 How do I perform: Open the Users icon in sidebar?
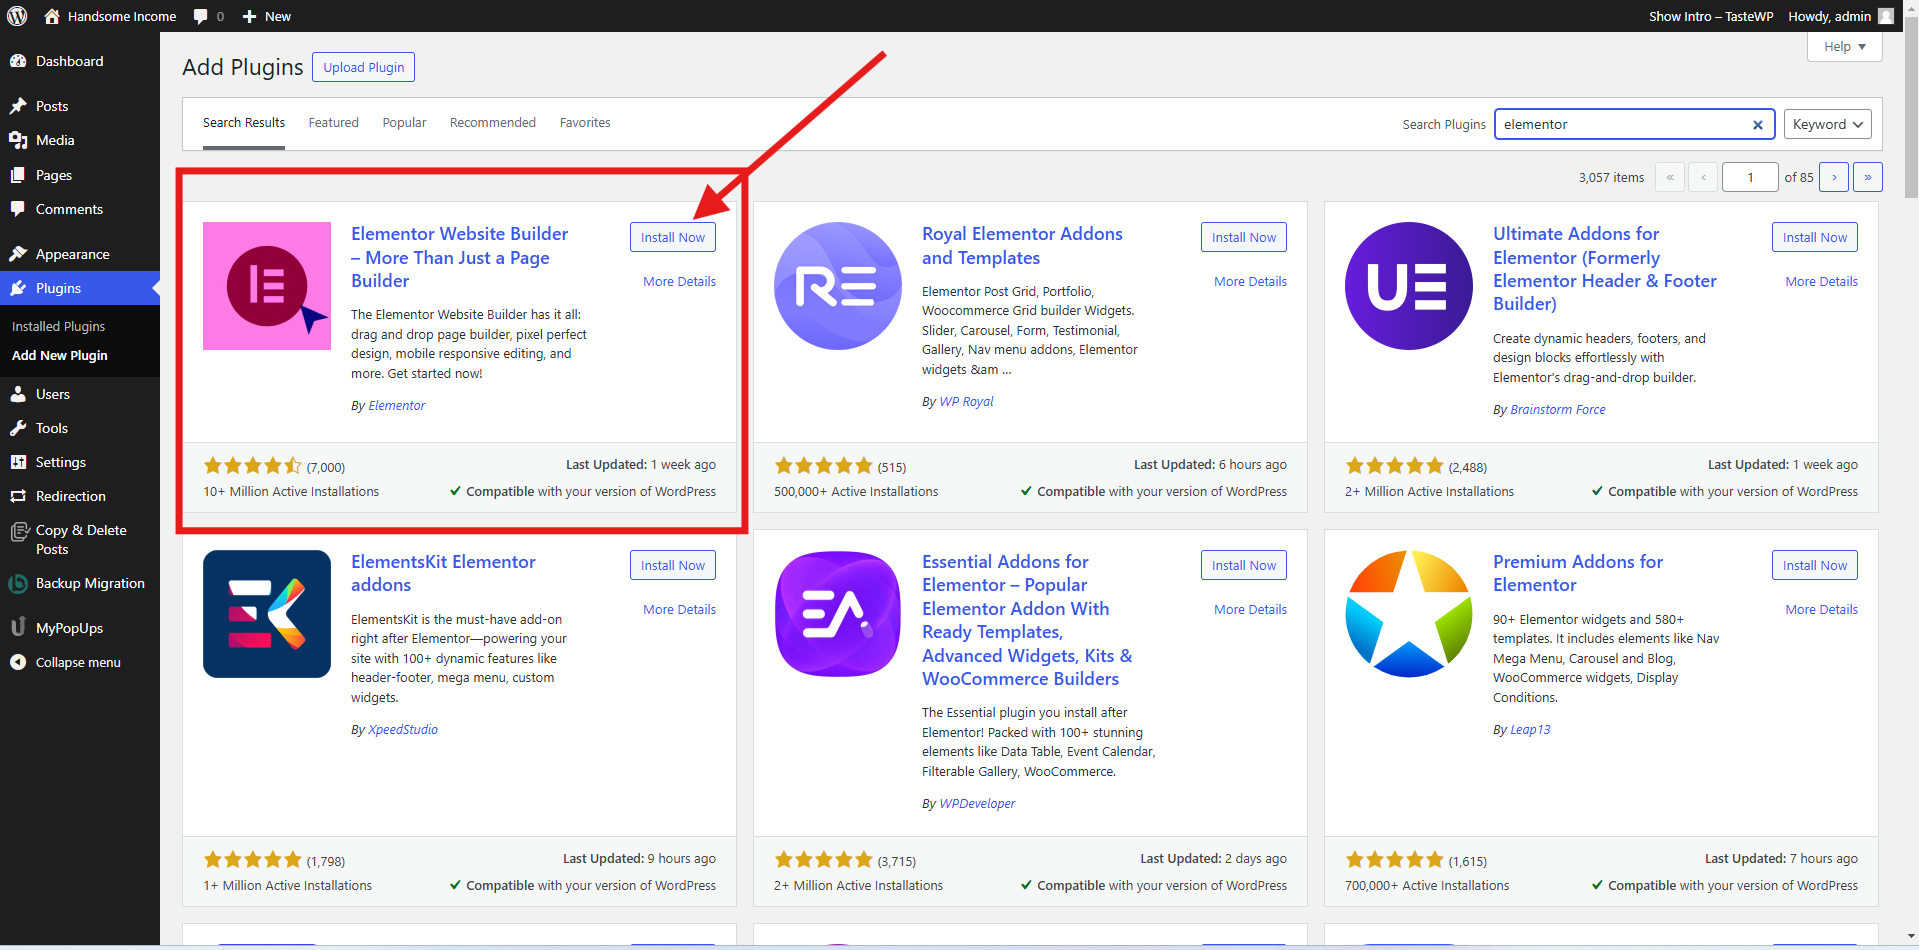click(18, 394)
